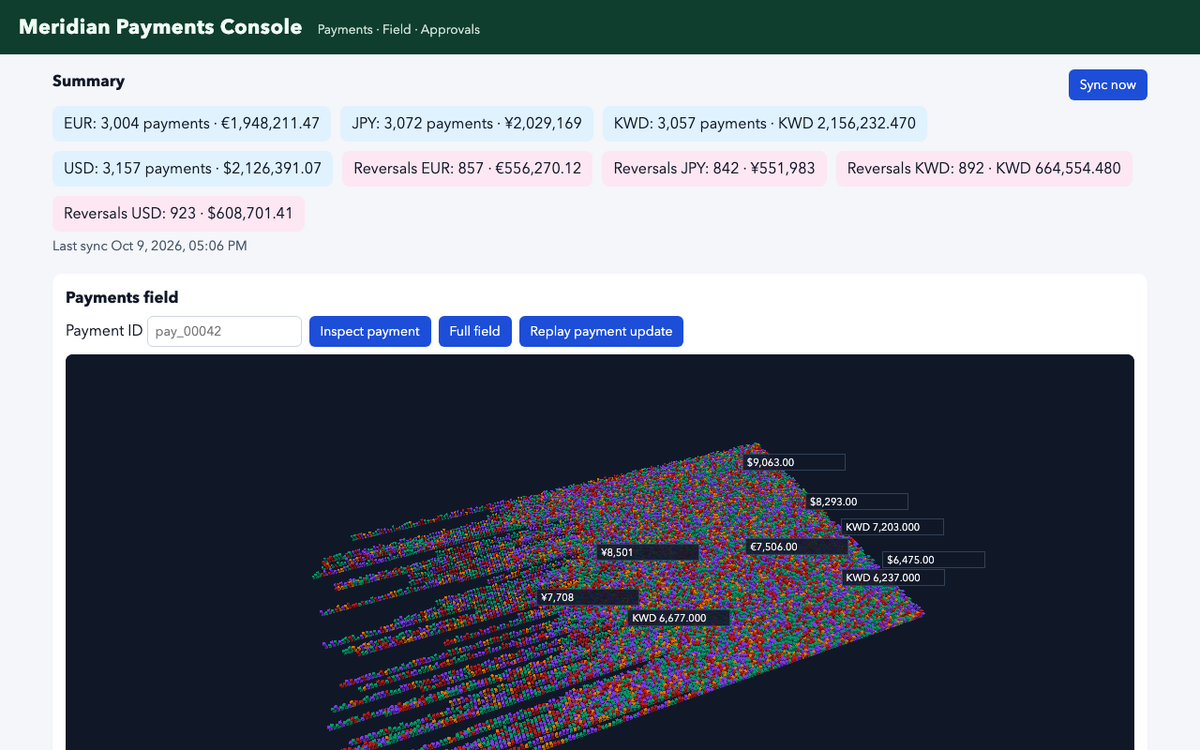The image size is (1200, 750).
Task: Click the Sync now button
Action: [x=1108, y=85]
